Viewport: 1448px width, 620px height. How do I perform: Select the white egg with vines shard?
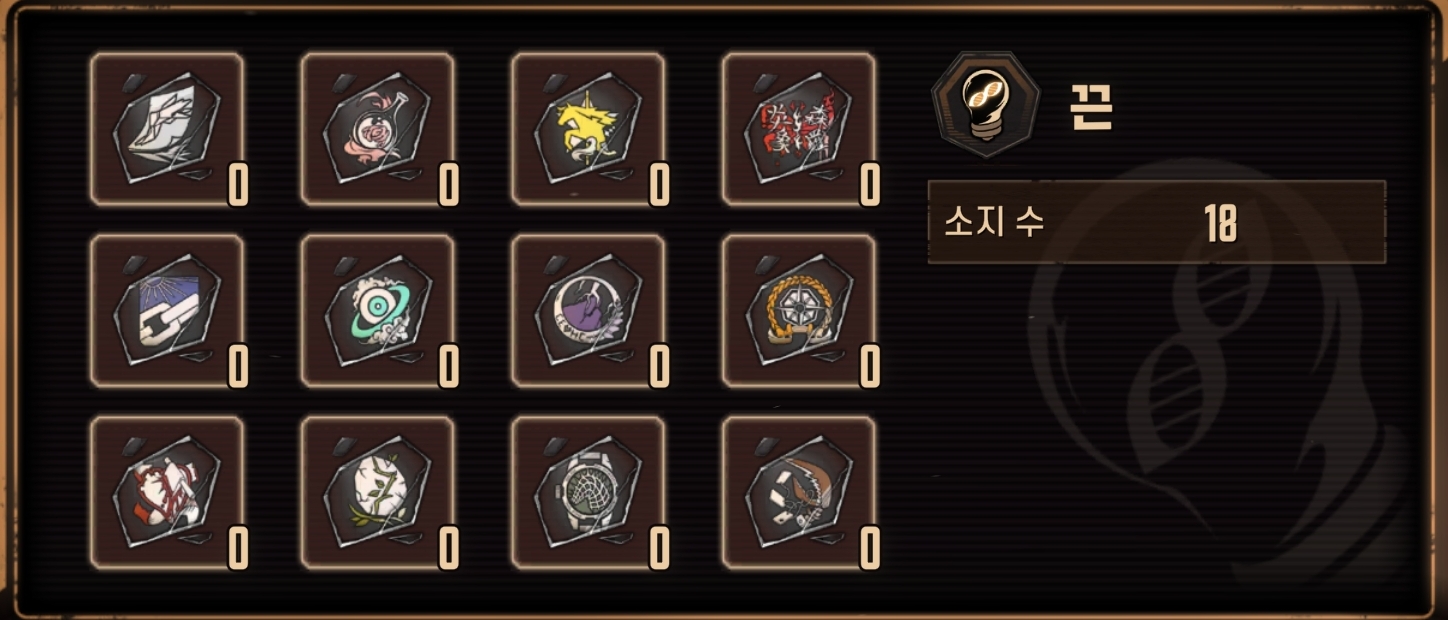pos(378,493)
